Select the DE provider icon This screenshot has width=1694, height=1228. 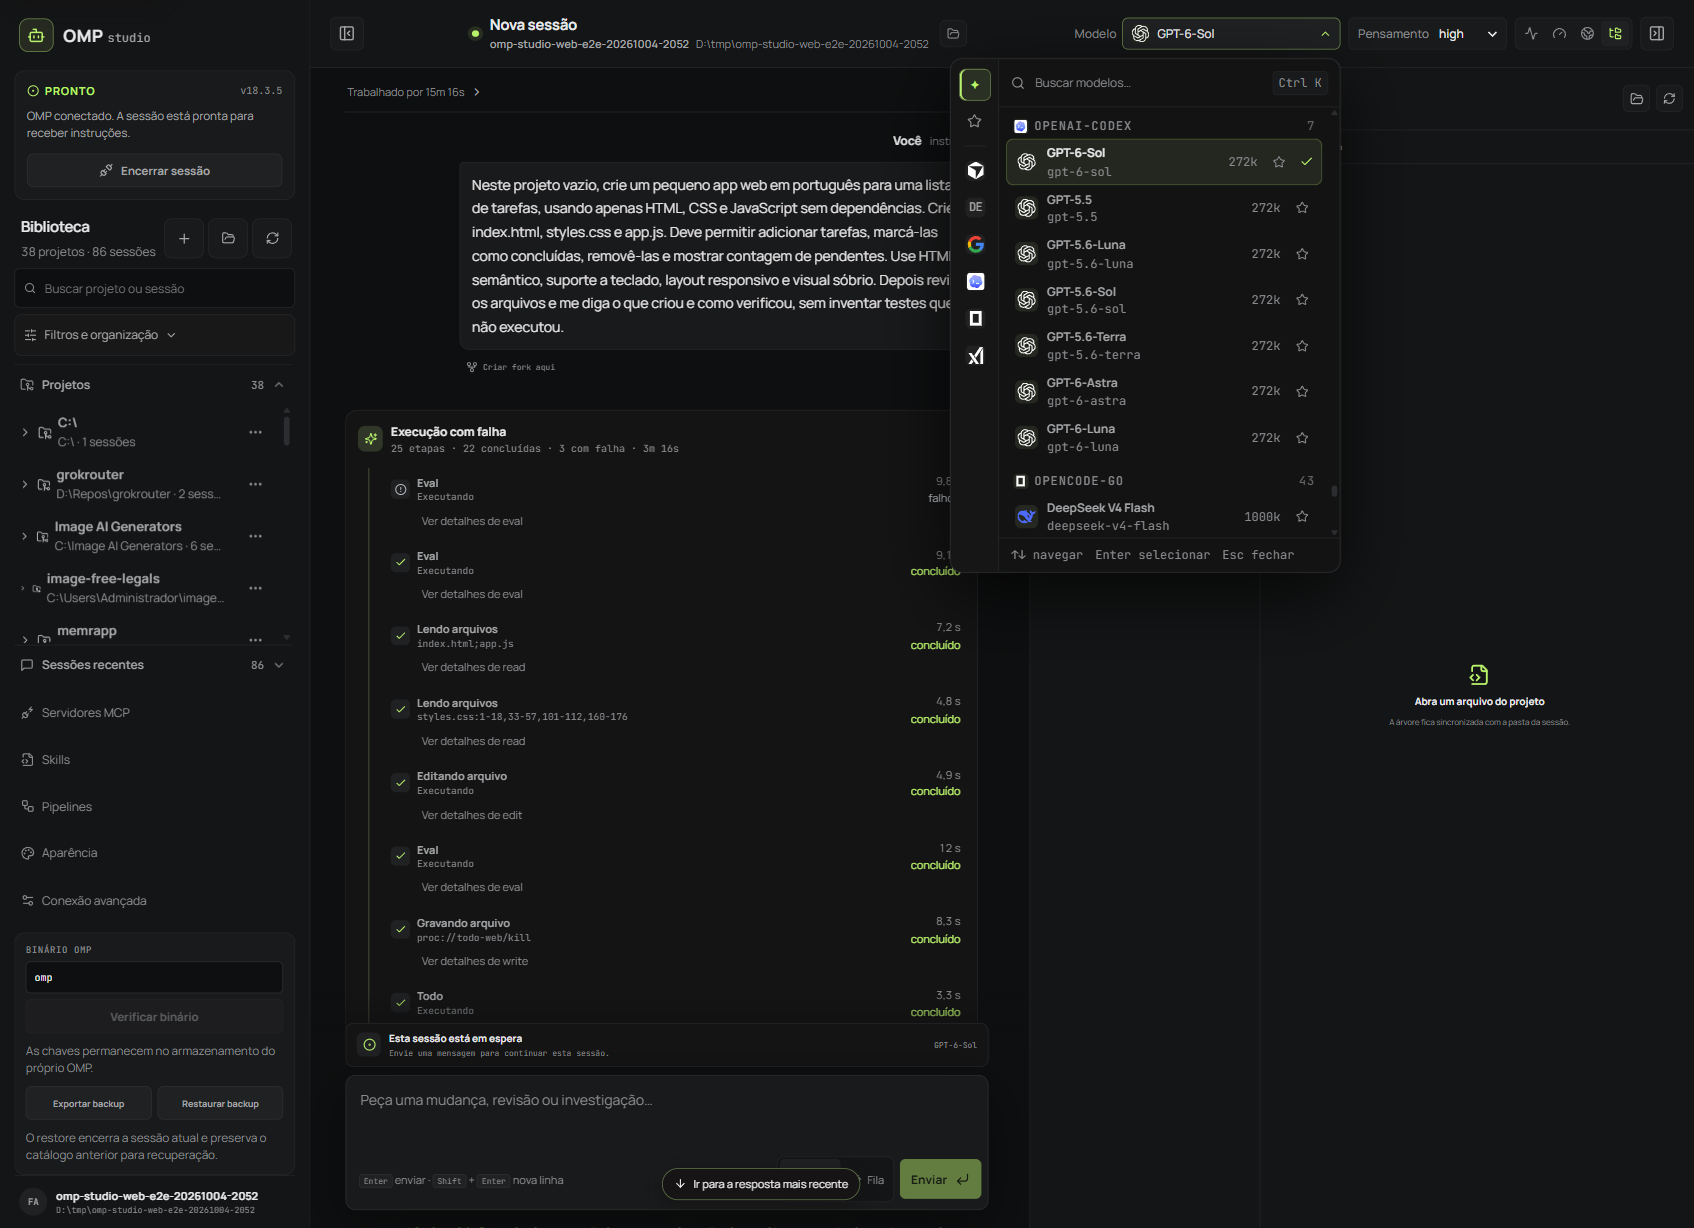pyautogui.click(x=976, y=207)
